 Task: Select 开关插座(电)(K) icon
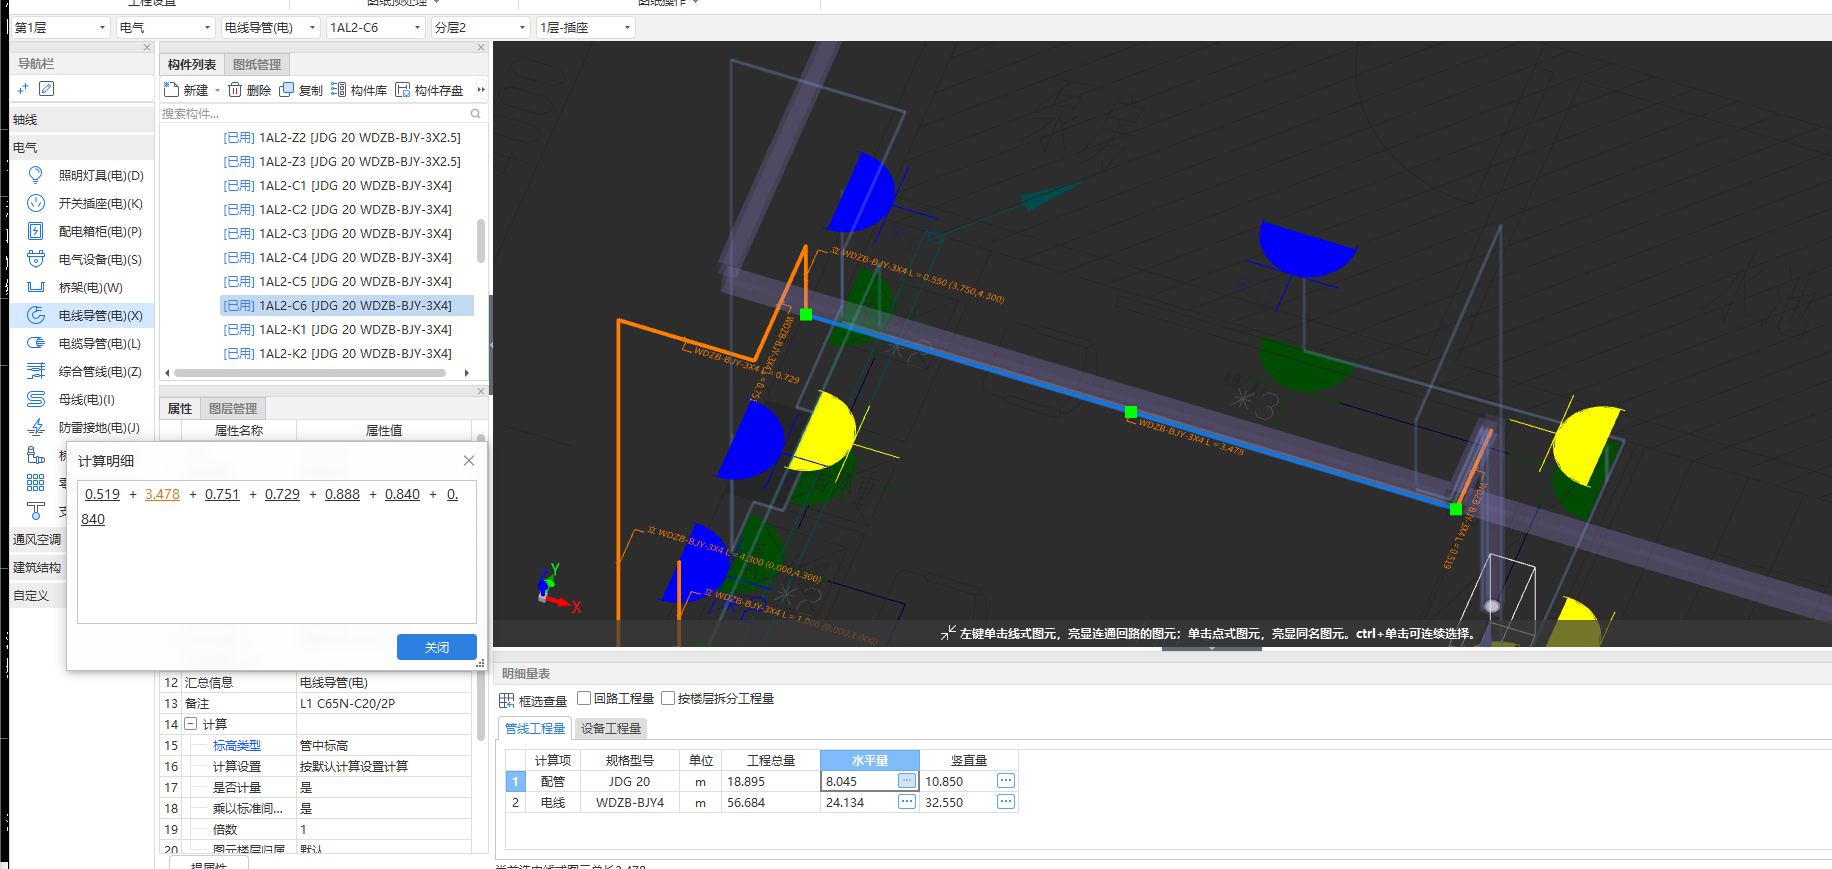[36, 203]
